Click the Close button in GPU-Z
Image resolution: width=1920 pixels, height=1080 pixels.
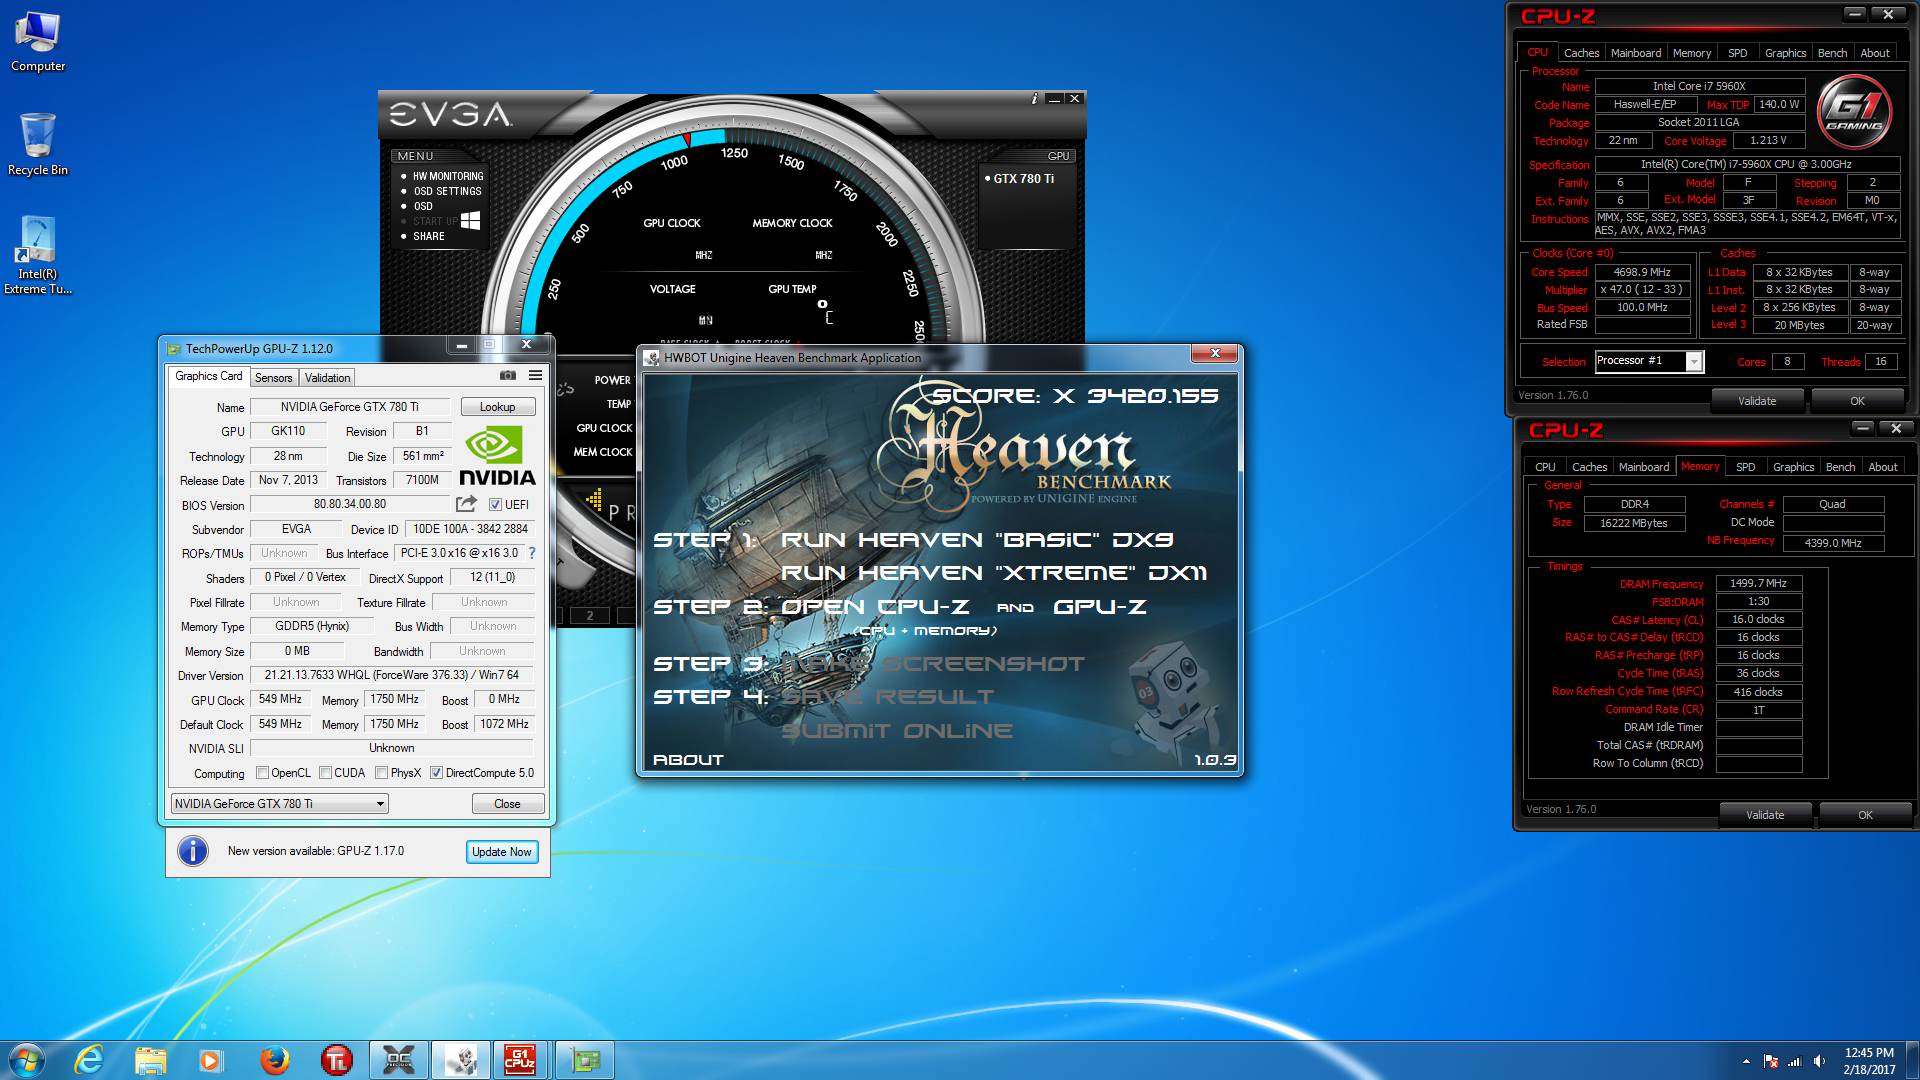(x=507, y=804)
